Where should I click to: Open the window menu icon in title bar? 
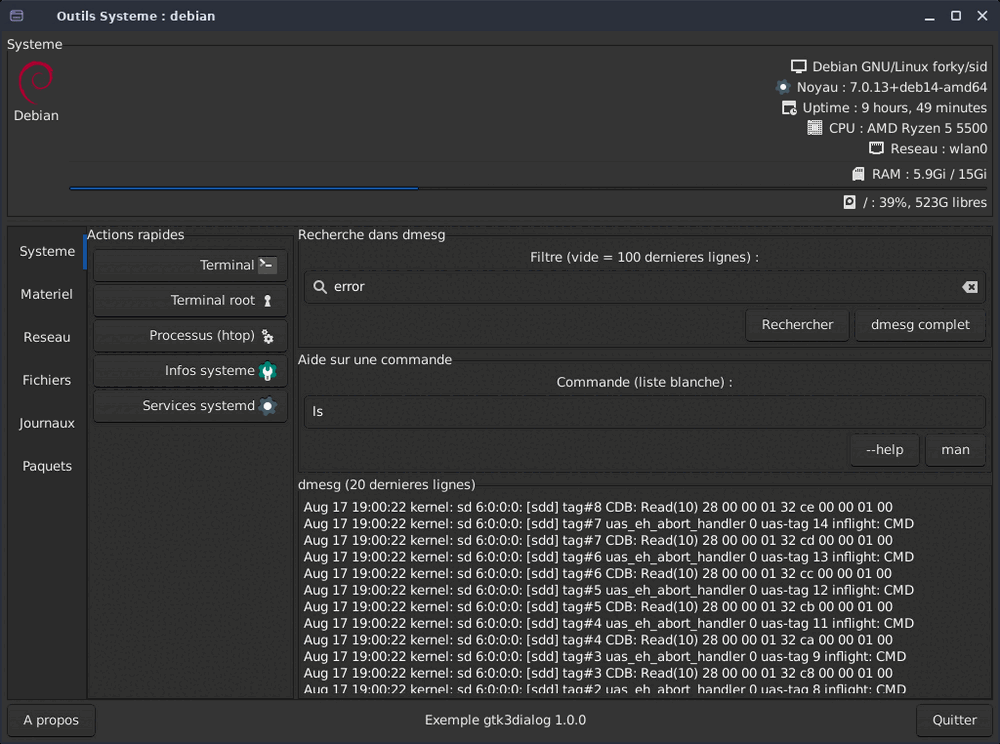[17, 15]
